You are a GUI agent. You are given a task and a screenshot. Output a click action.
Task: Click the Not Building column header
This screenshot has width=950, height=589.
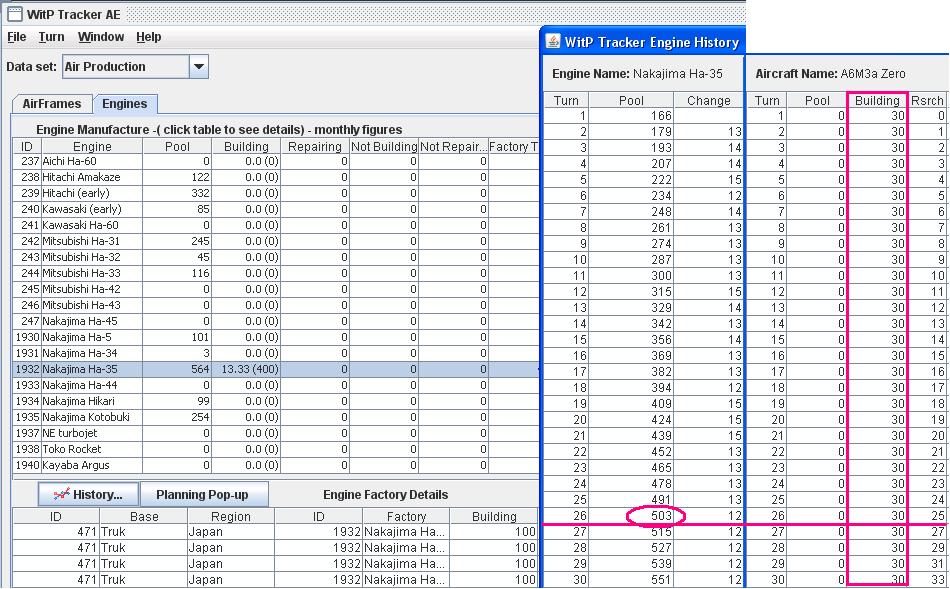tap(384, 146)
